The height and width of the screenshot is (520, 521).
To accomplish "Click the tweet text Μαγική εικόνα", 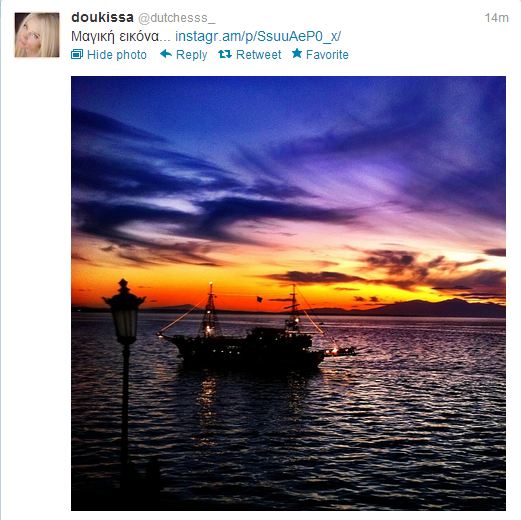I will click(x=121, y=37).
